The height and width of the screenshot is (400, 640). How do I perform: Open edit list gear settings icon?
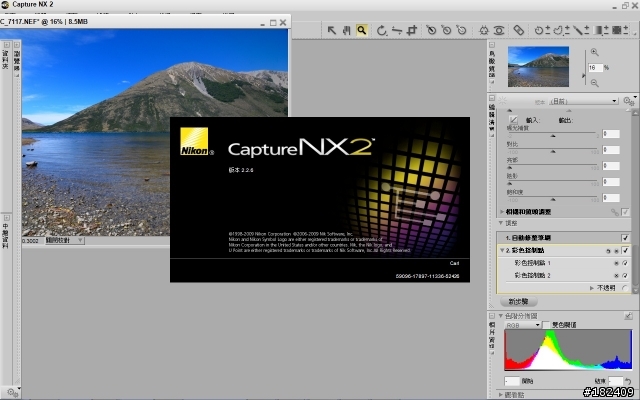click(629, 100)
